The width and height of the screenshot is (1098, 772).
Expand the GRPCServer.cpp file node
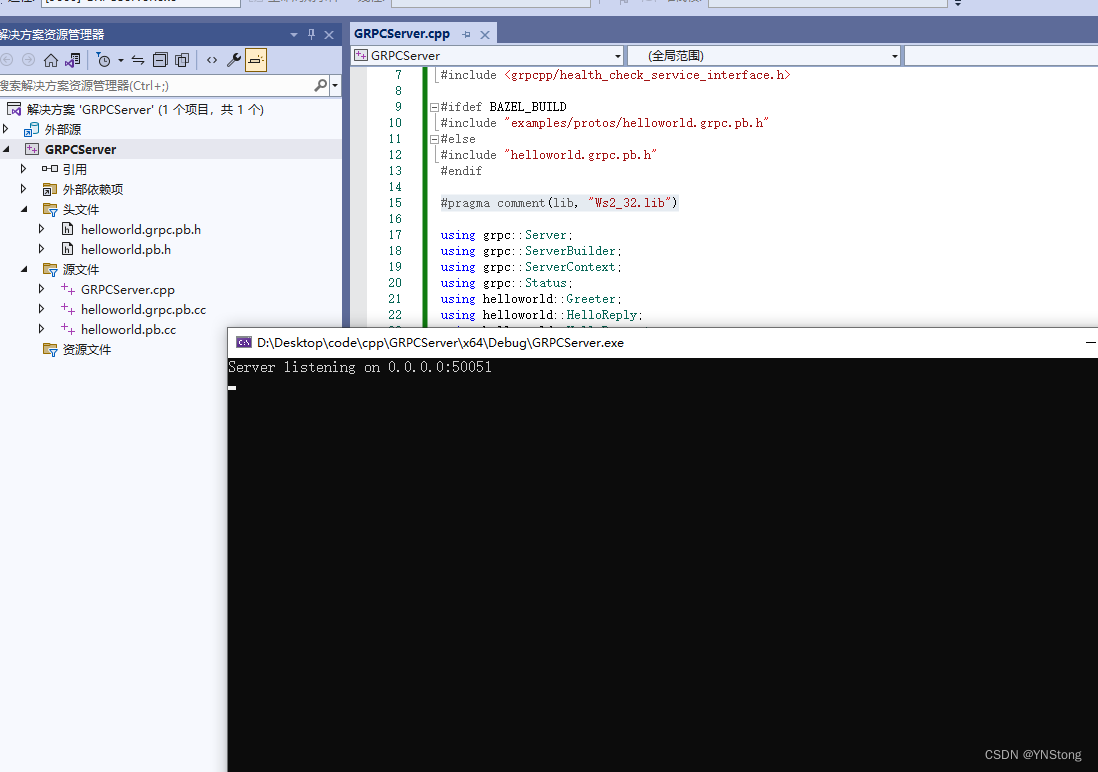point(41,289)
